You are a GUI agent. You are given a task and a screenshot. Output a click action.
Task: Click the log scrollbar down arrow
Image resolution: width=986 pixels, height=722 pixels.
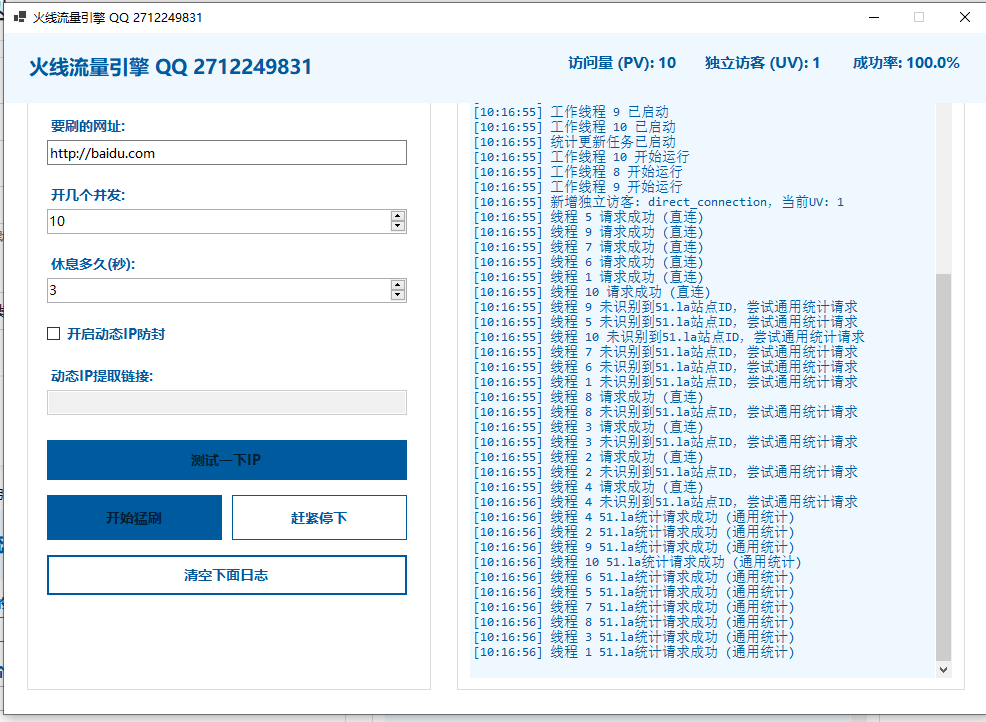(x=943, y=670)
